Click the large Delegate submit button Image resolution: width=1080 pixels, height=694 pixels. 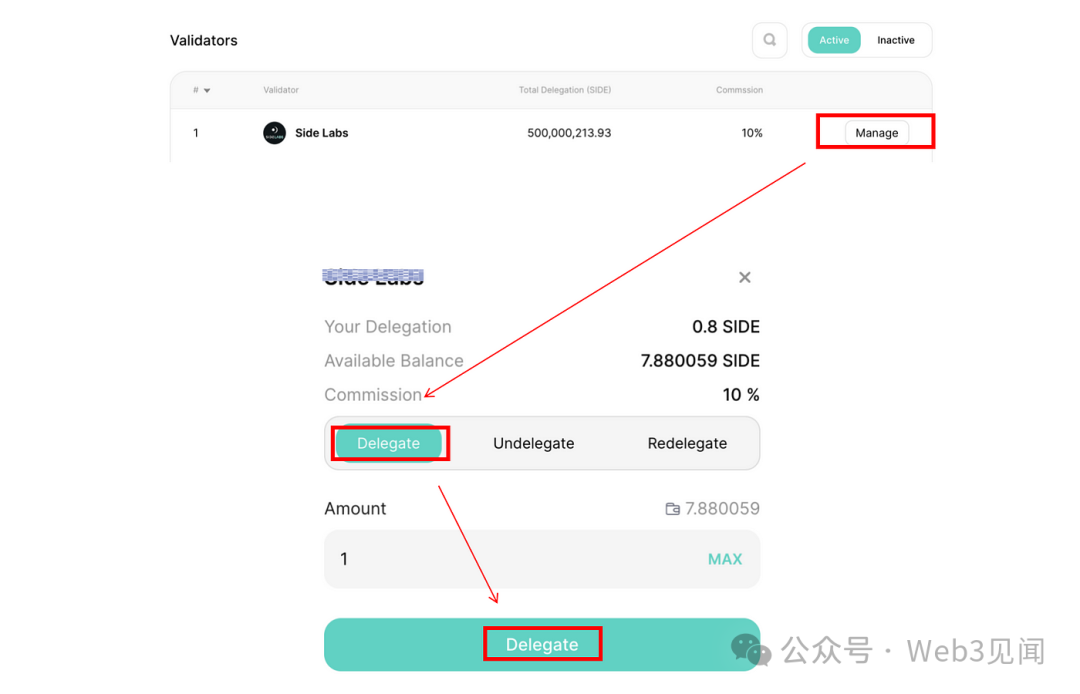coord(542,644)
